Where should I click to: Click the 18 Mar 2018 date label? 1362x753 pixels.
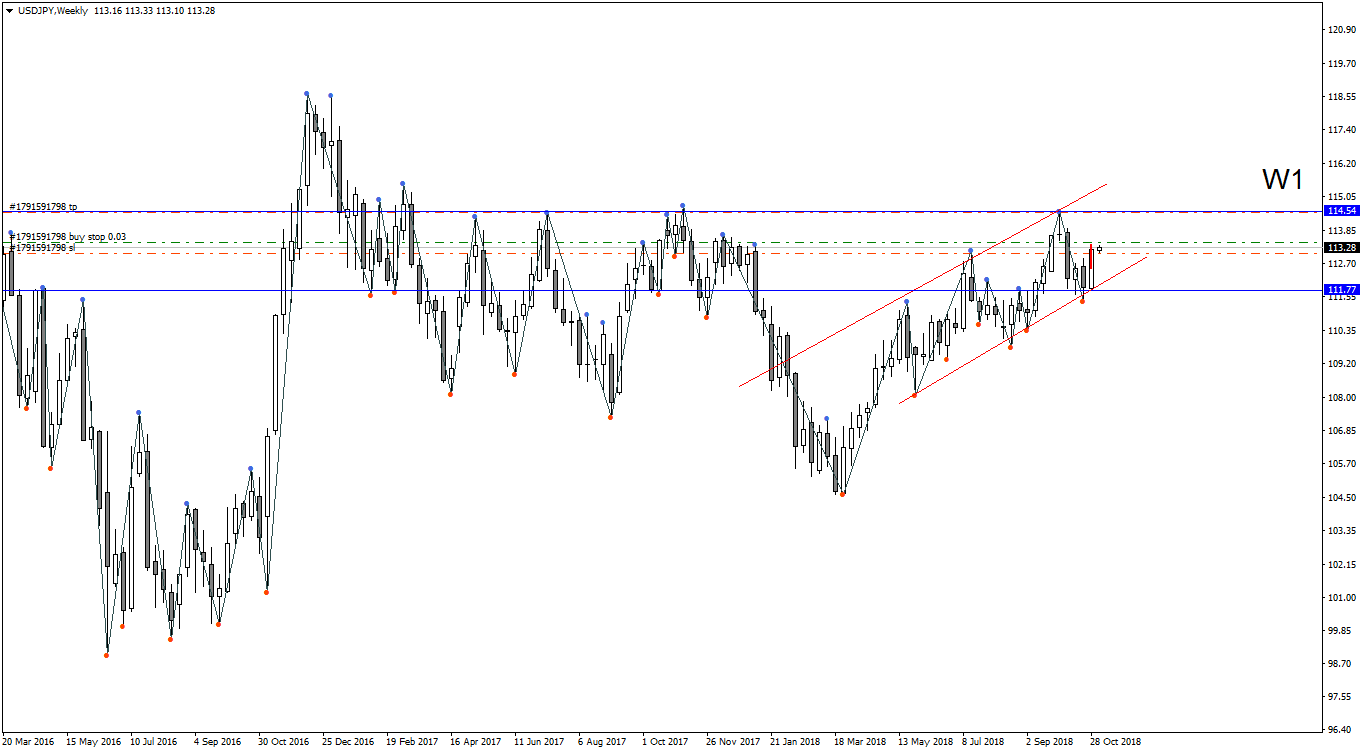tap(860, 742)
